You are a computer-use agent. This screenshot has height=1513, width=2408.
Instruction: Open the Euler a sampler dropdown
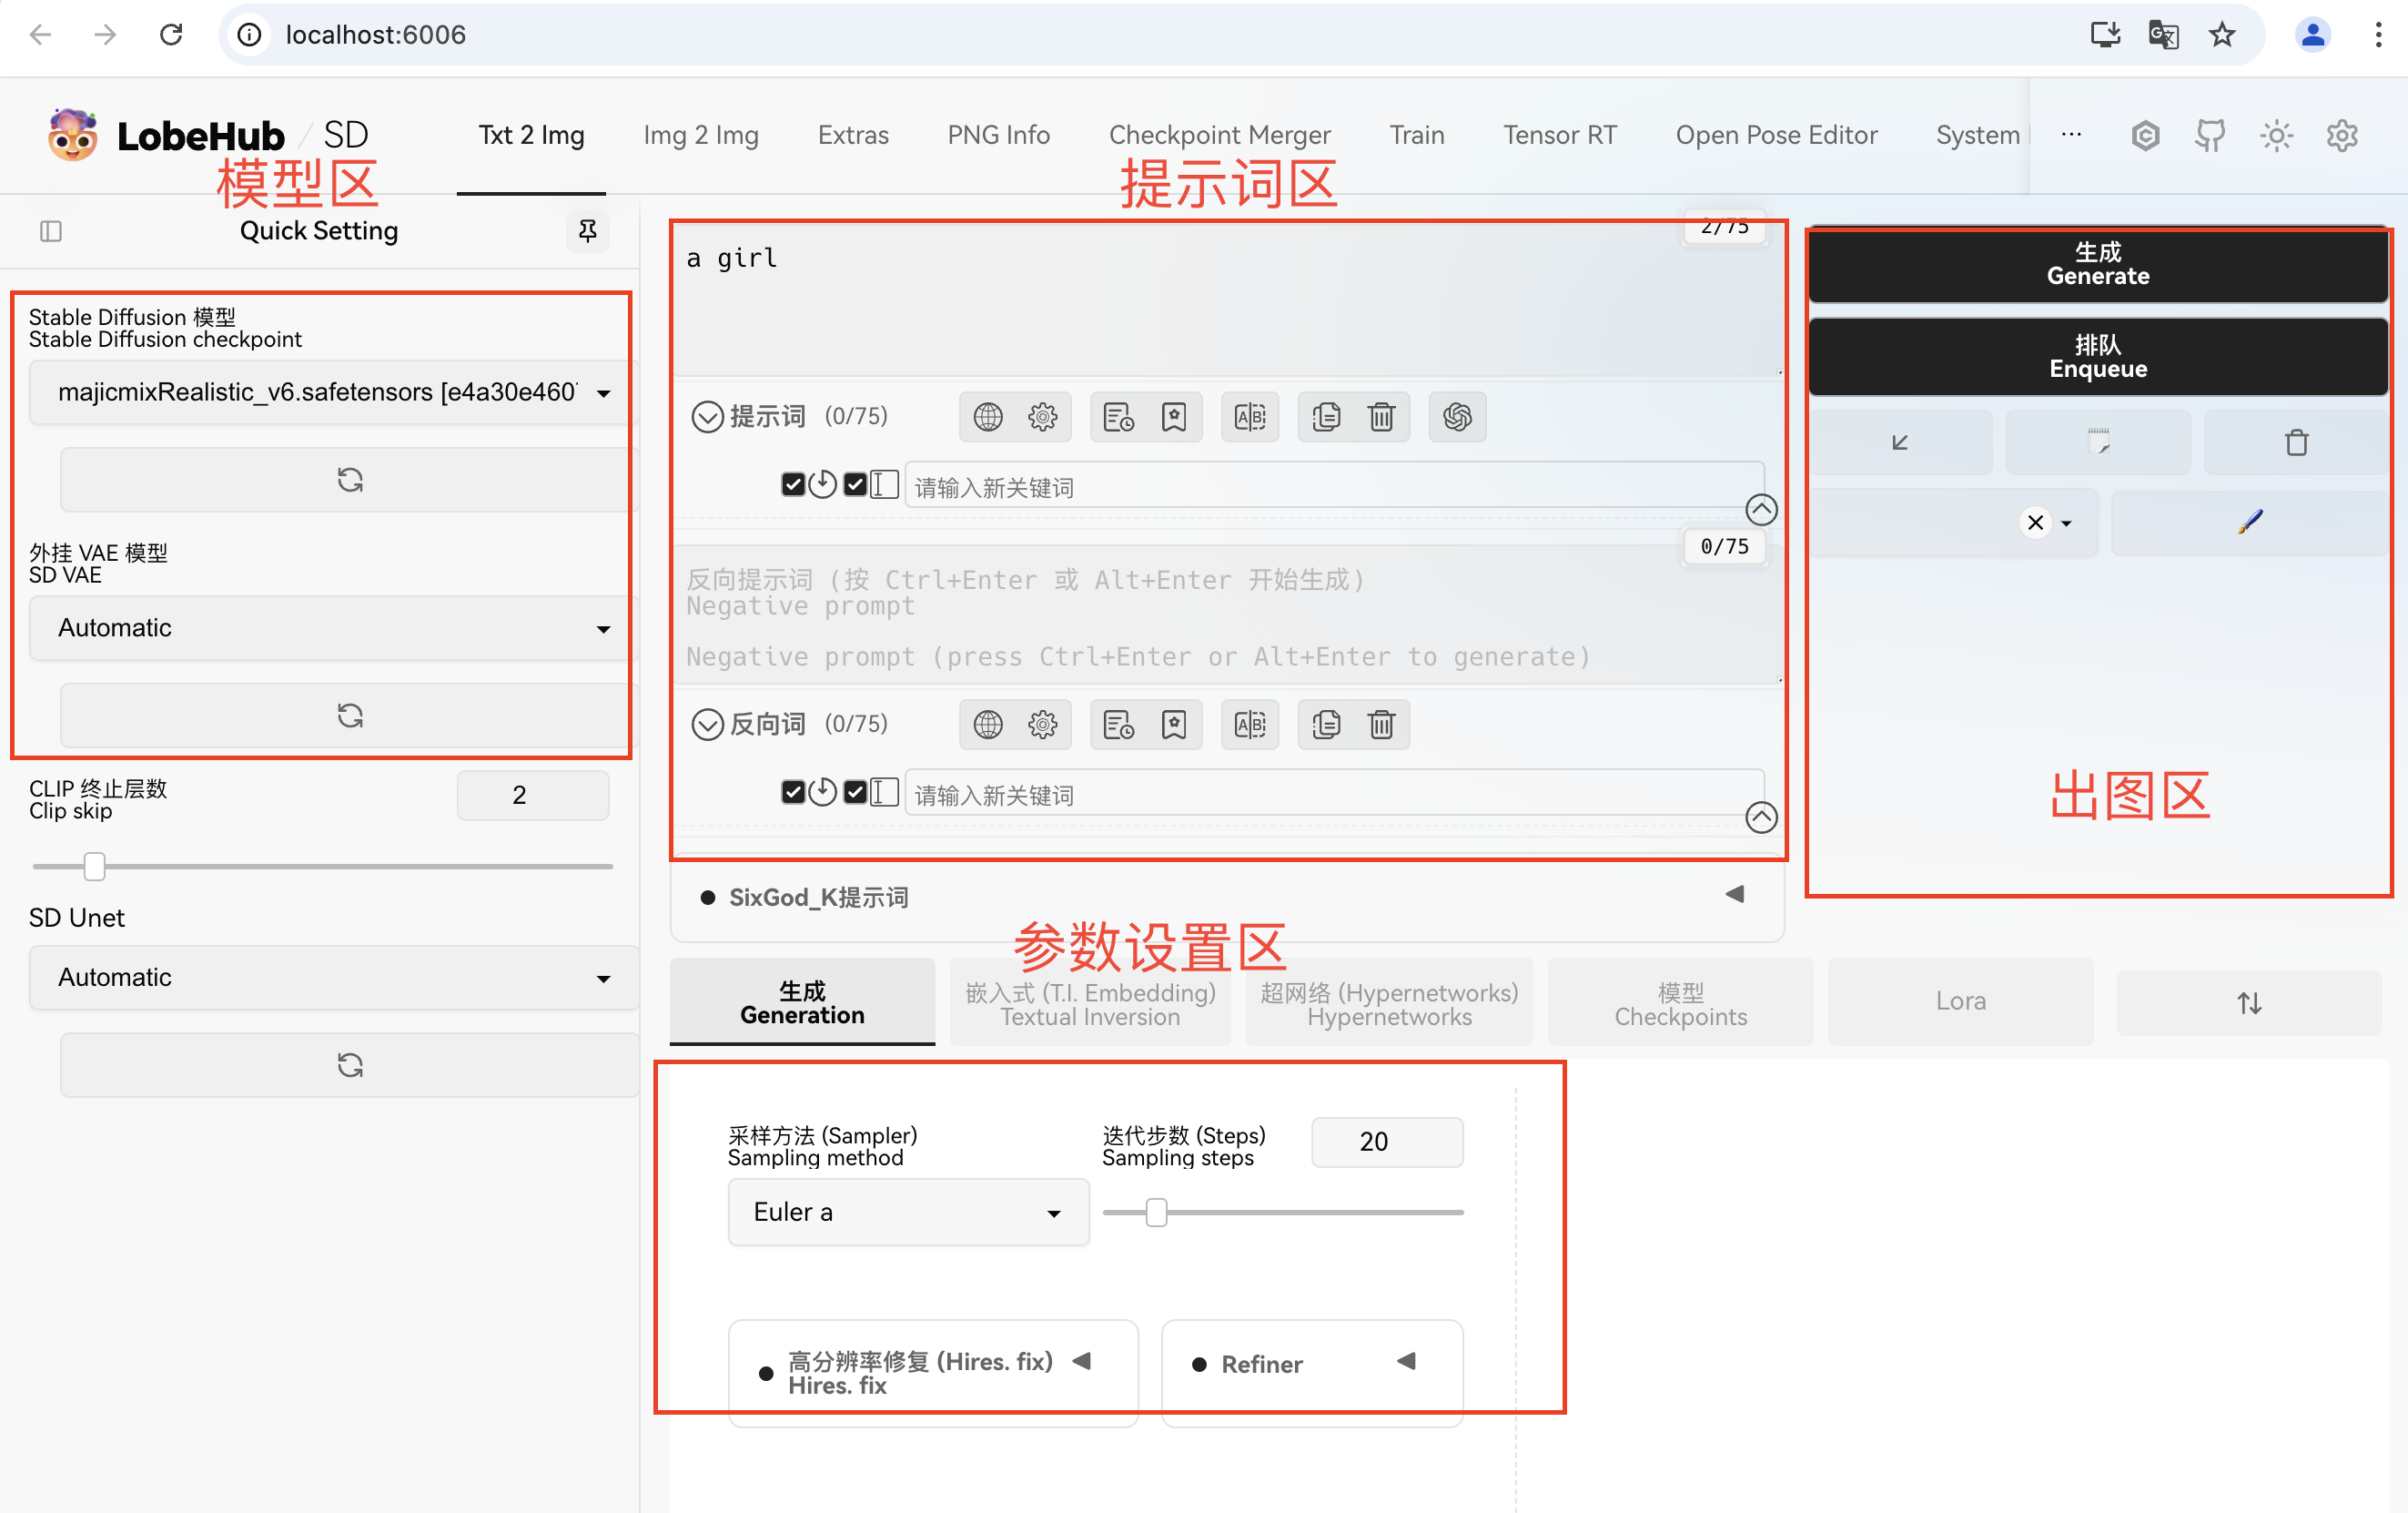(x=908, y=1212)
